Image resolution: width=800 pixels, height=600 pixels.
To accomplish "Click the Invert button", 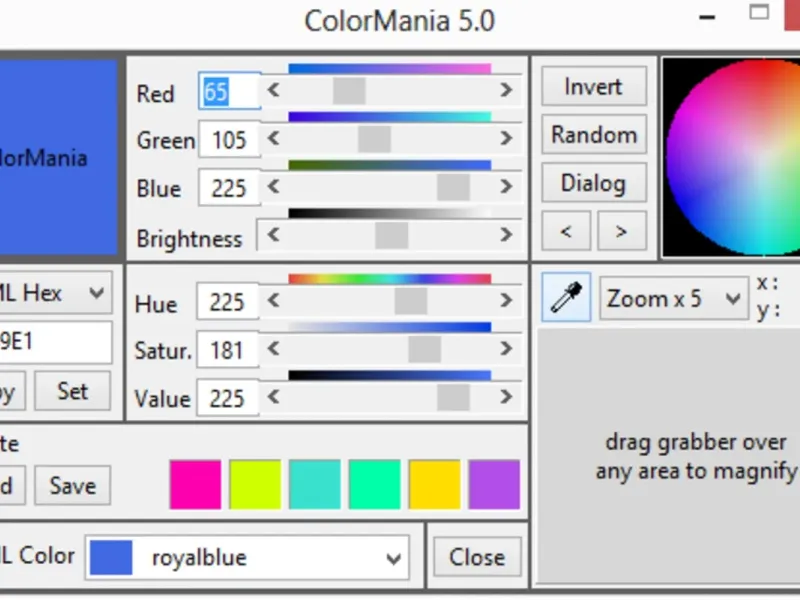I will click(594, 86).
